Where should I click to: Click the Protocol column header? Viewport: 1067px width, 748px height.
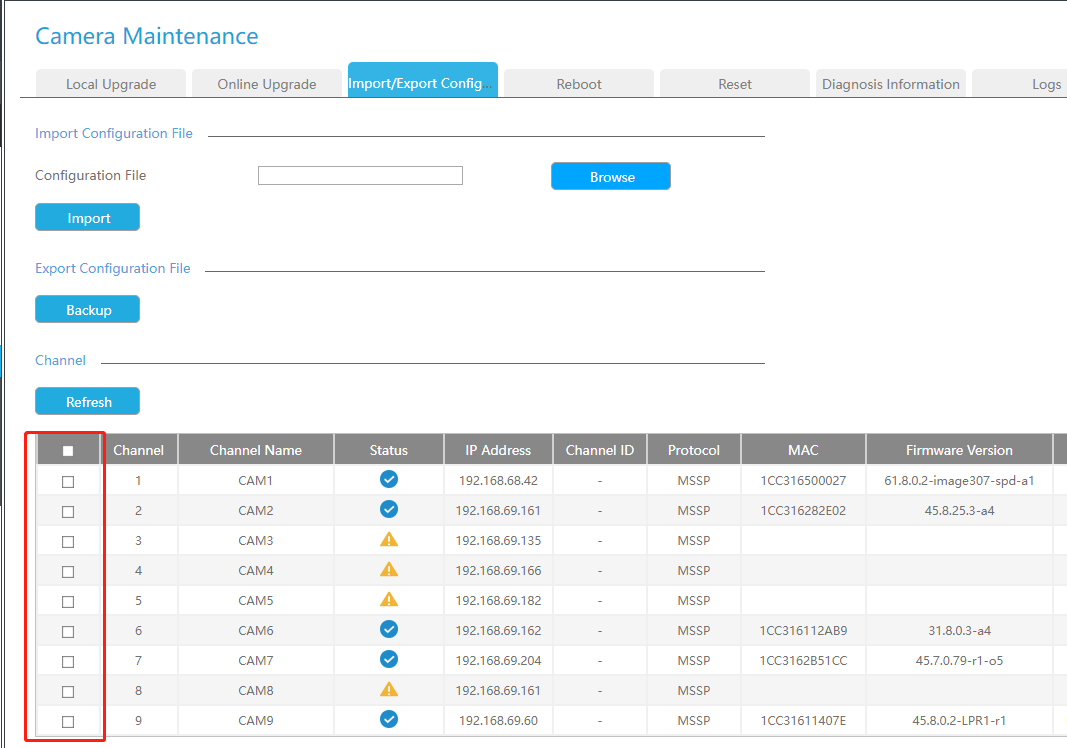(693, 450)
